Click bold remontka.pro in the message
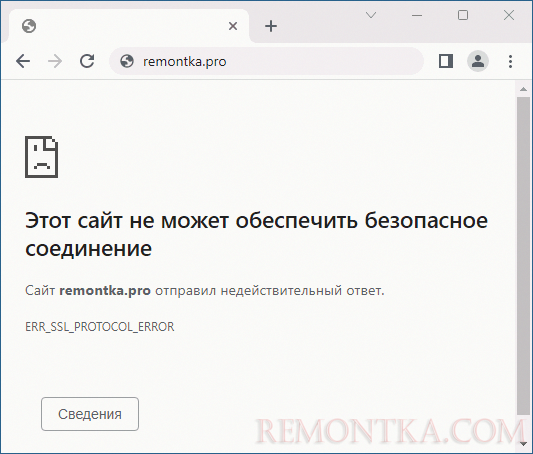This screenshot has width=533, height=454. tap(105, 291)
